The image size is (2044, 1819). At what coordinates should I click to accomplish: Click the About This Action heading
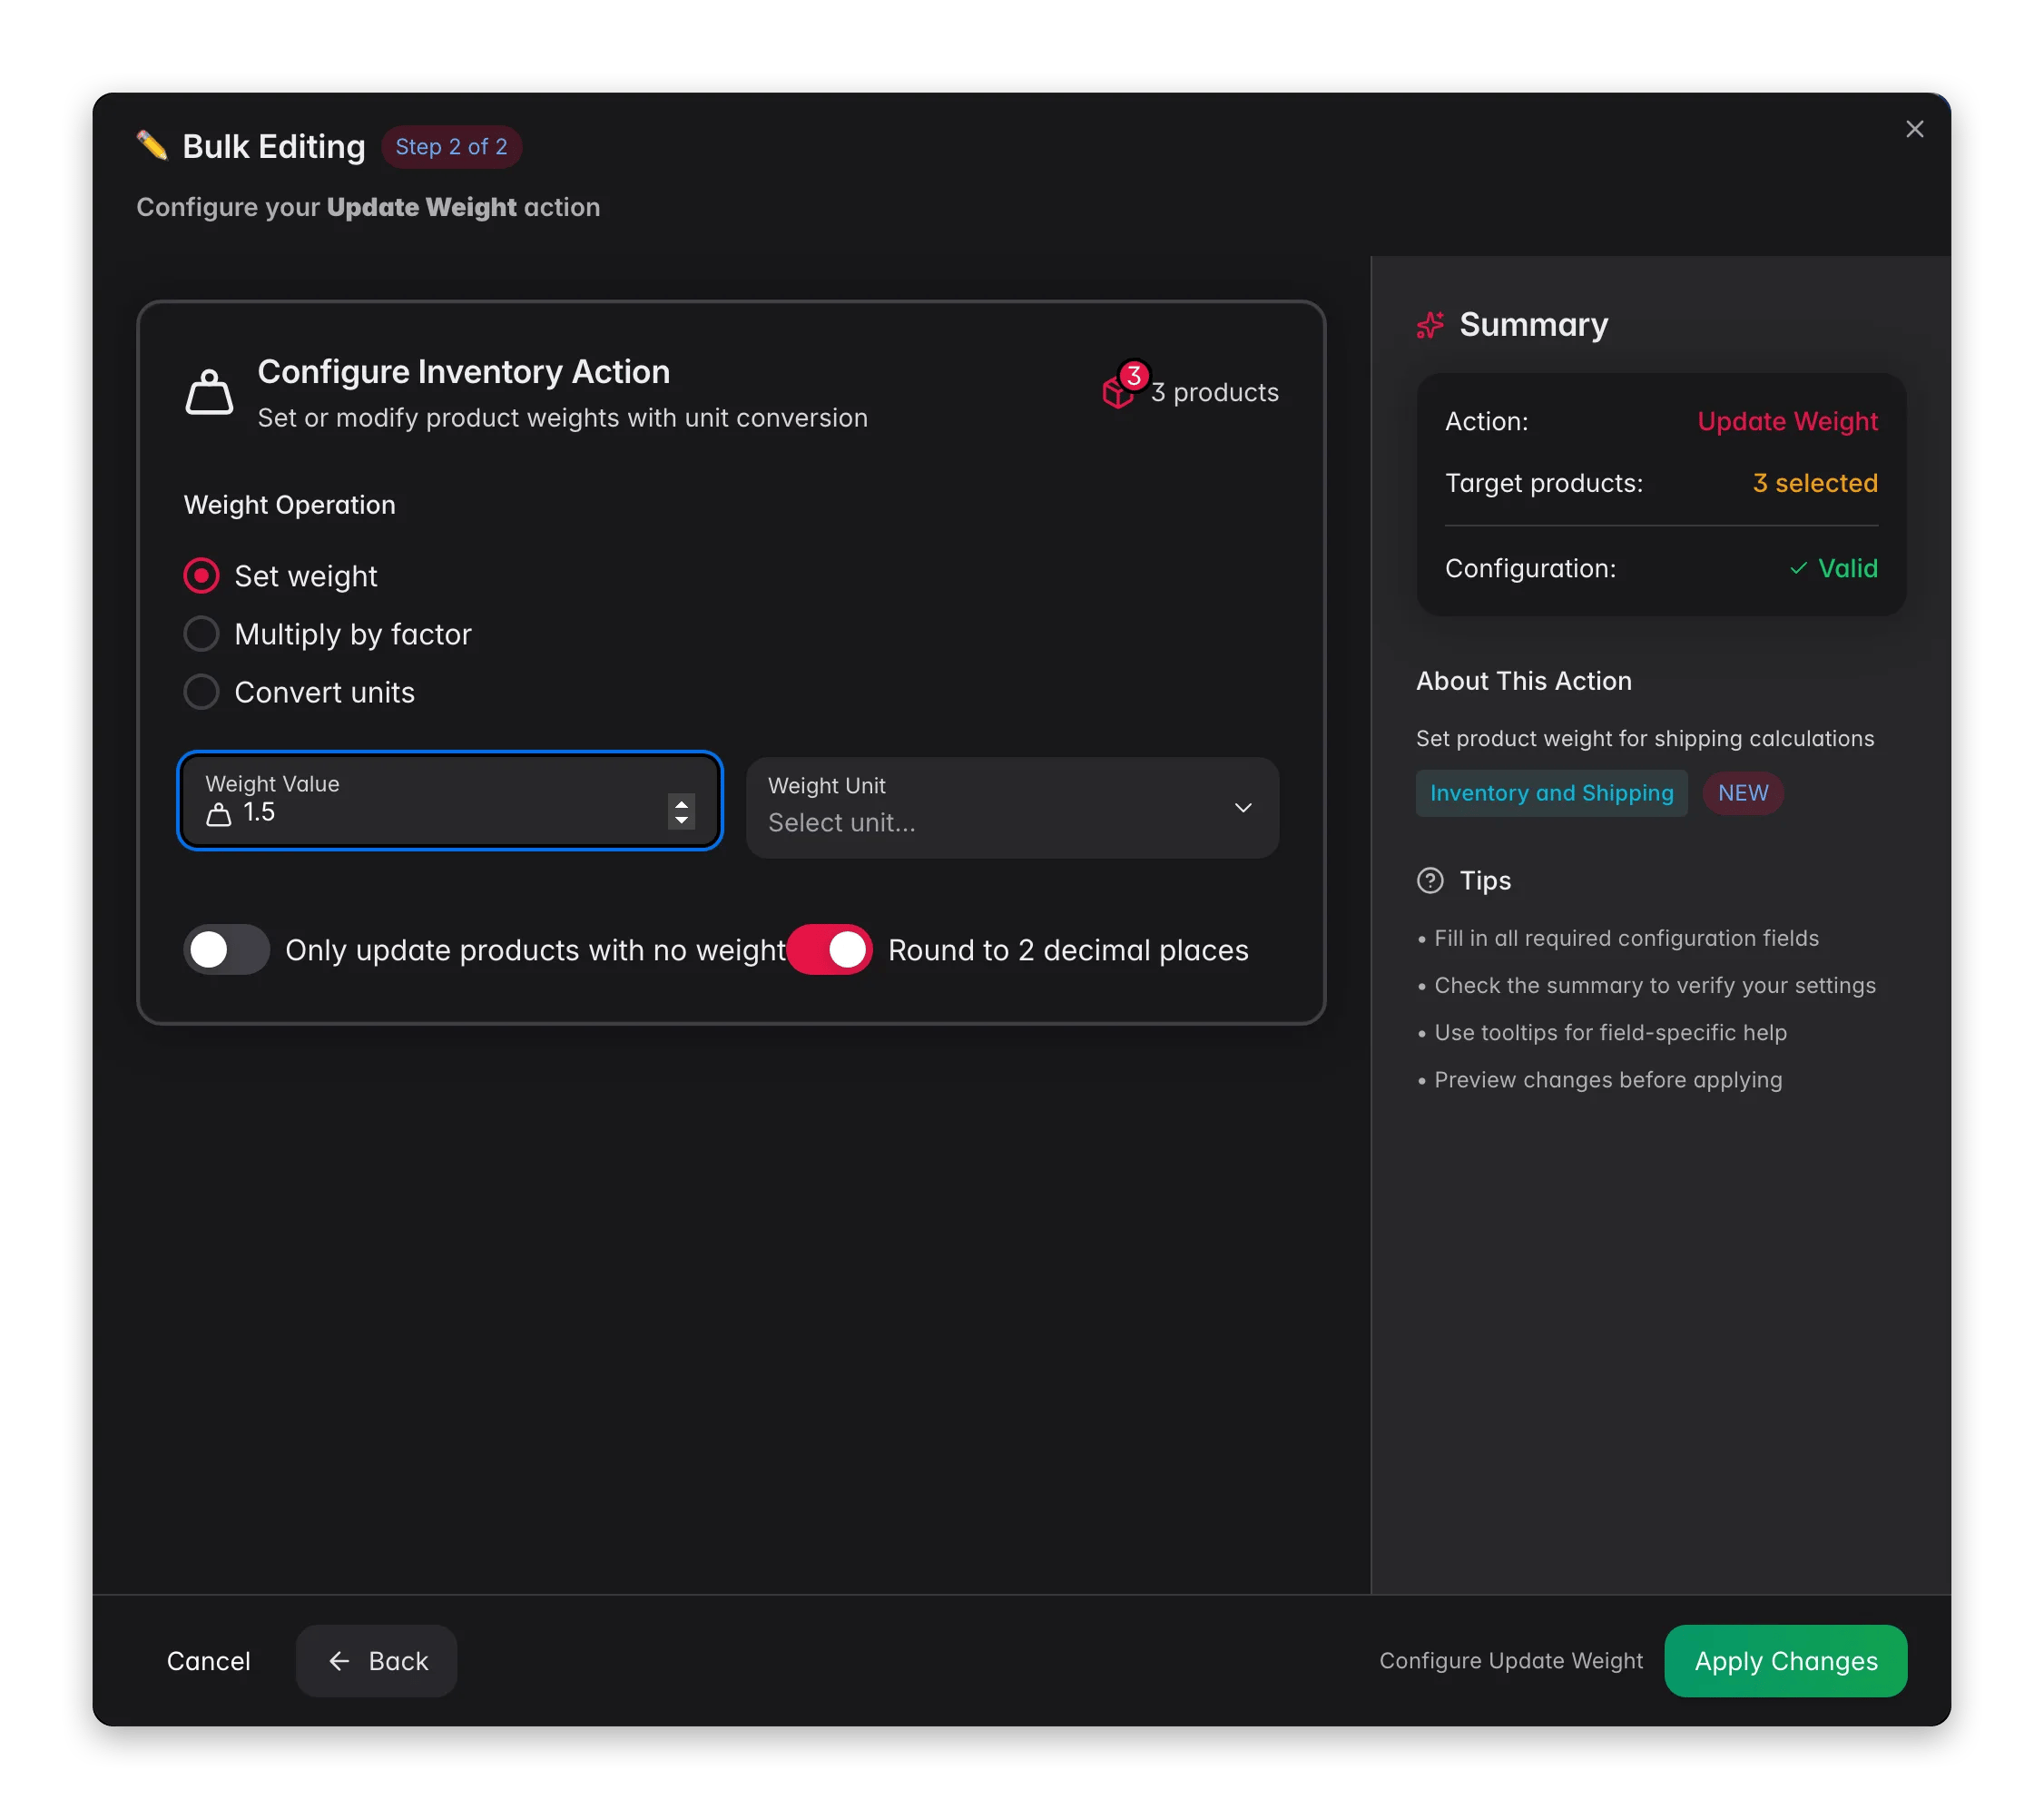(x=1524, y=680)
